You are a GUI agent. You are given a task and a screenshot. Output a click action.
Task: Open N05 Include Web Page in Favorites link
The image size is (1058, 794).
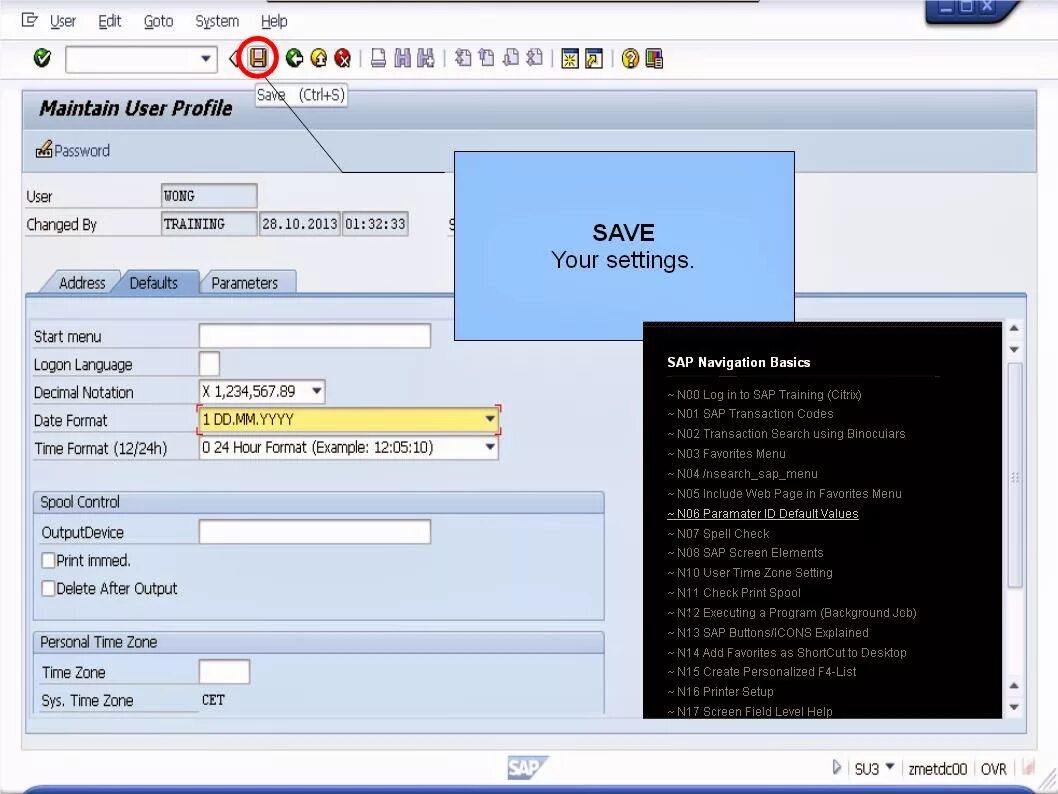pyautogui.click(x=784, y=493)
